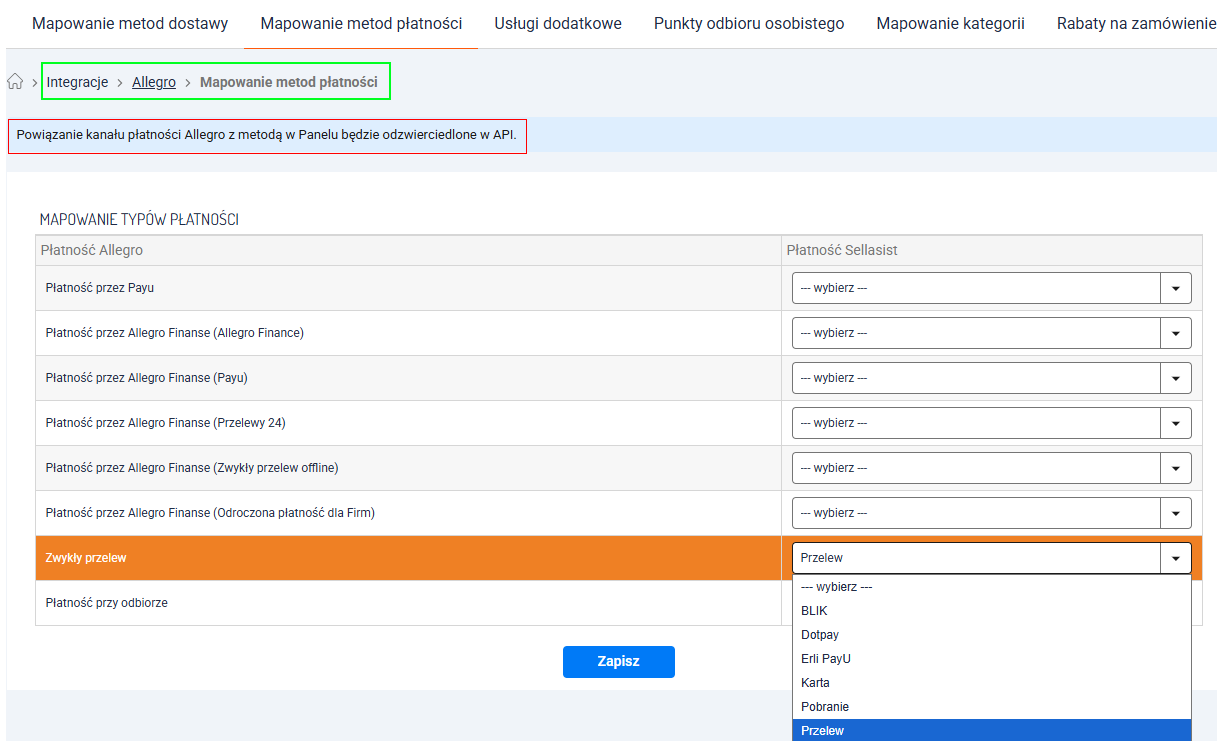Choose '--- wybierz ---' option in open list

992,587
